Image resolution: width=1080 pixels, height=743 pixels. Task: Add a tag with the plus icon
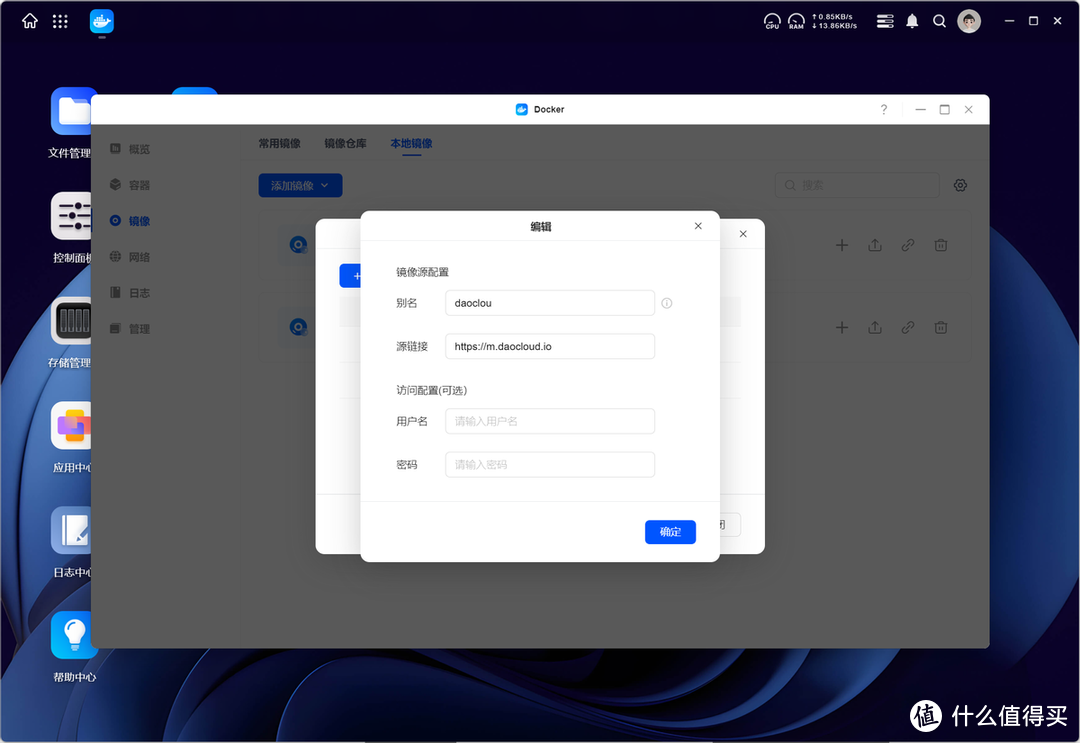[841, 245]
